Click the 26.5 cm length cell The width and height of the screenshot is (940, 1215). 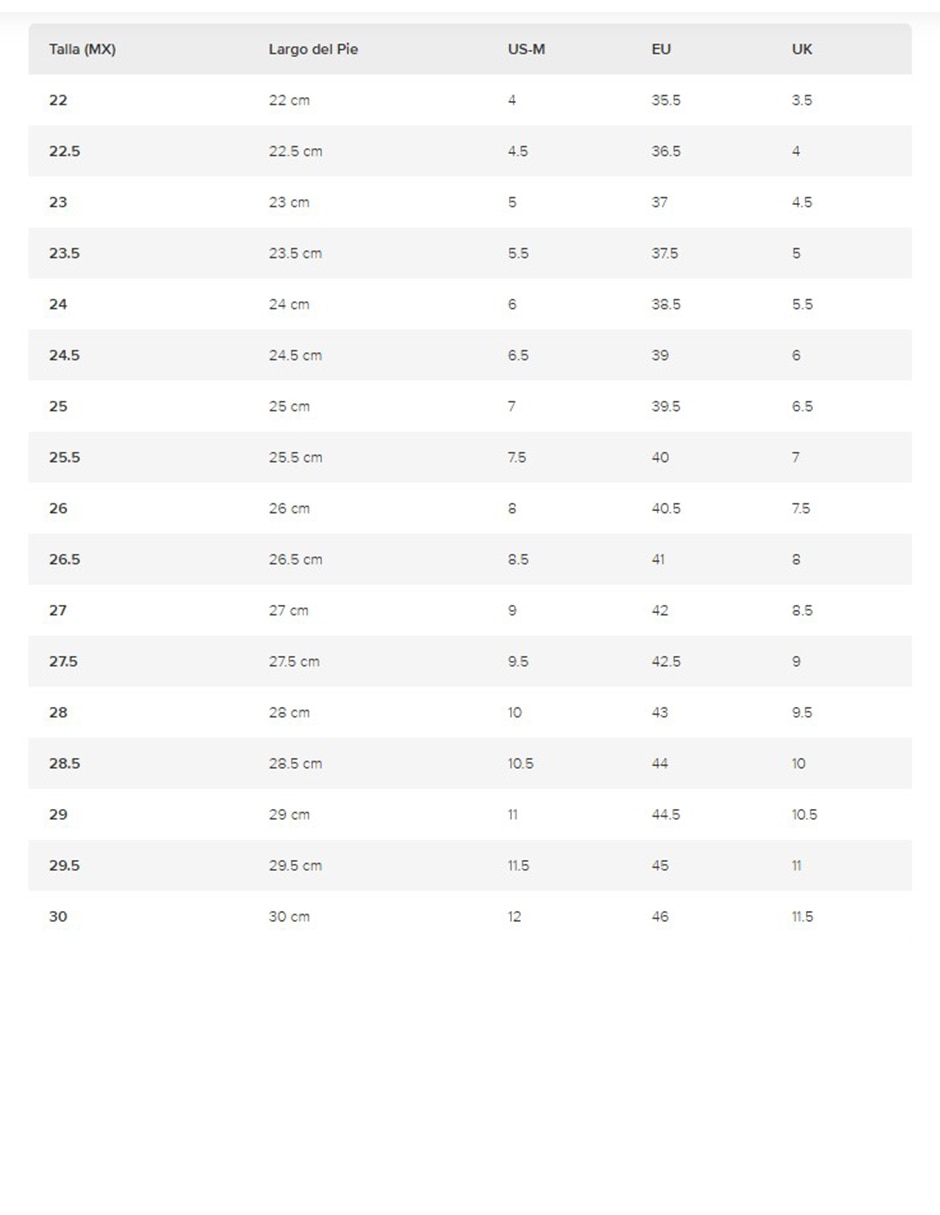[295, 559]
